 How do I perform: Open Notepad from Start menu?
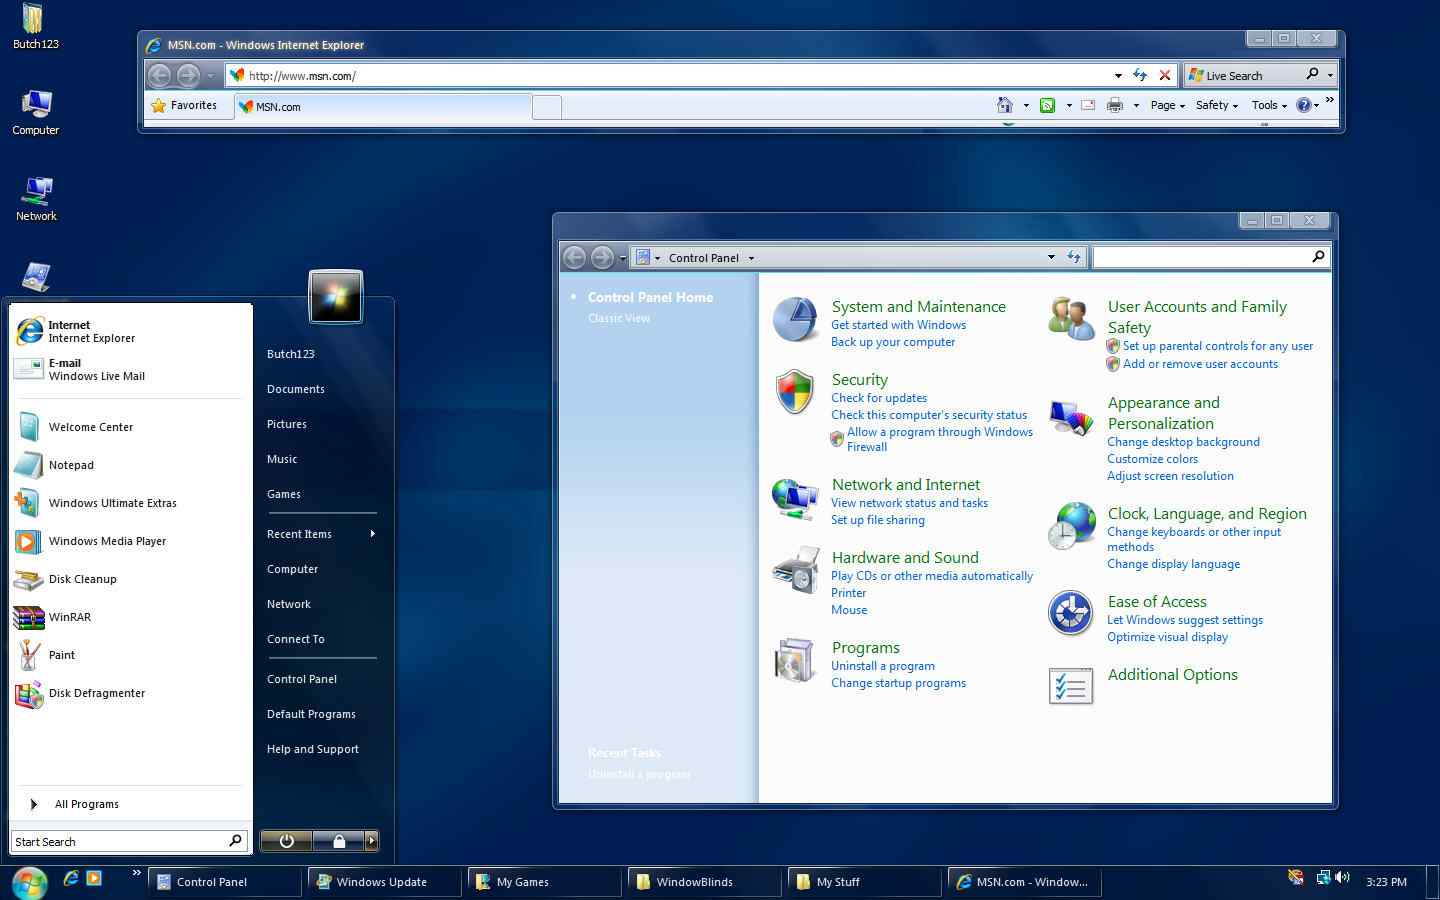pyautogui.click(x=129, y=465)
